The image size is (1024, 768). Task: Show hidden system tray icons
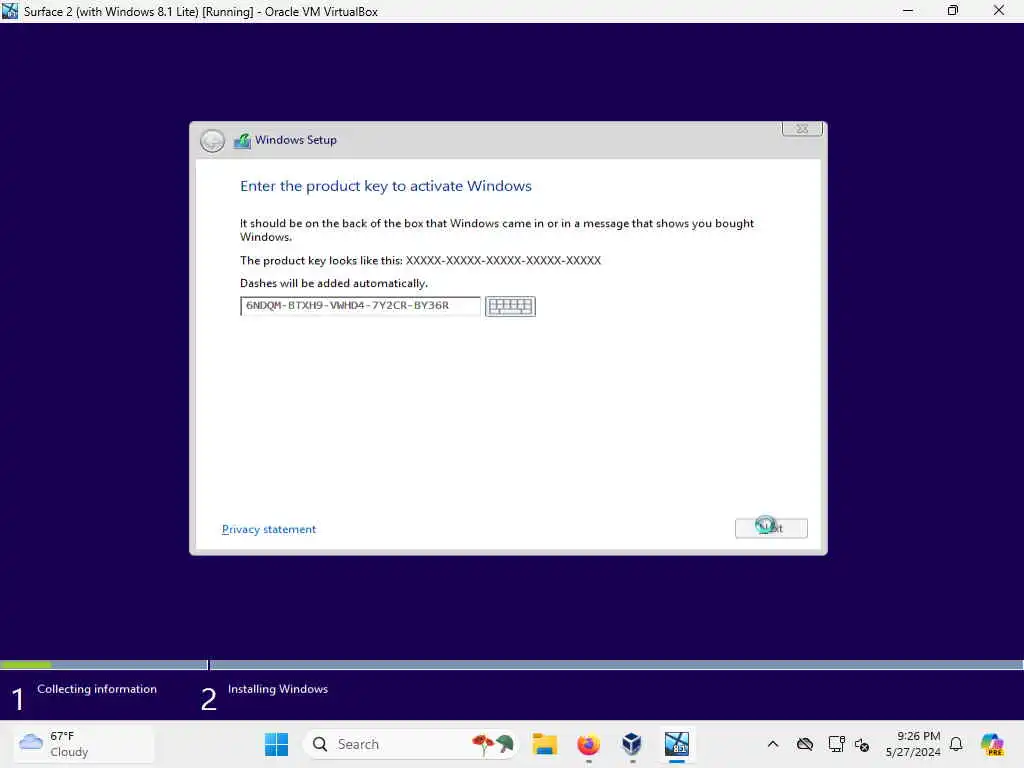[x=773, y=744]
